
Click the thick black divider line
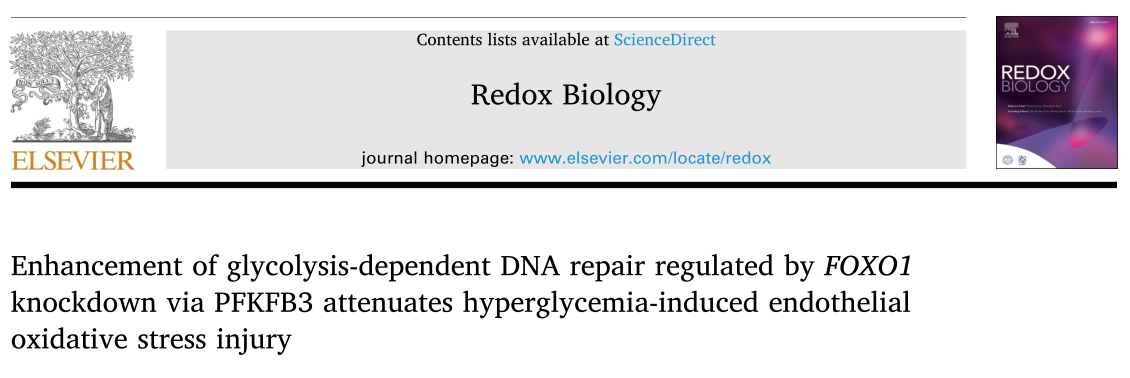click(564, 185)
